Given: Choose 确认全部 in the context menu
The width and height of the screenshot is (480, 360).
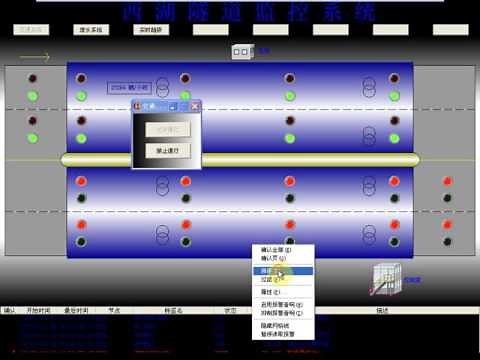Looking at the screenshot, I should [x=283, y=250].
